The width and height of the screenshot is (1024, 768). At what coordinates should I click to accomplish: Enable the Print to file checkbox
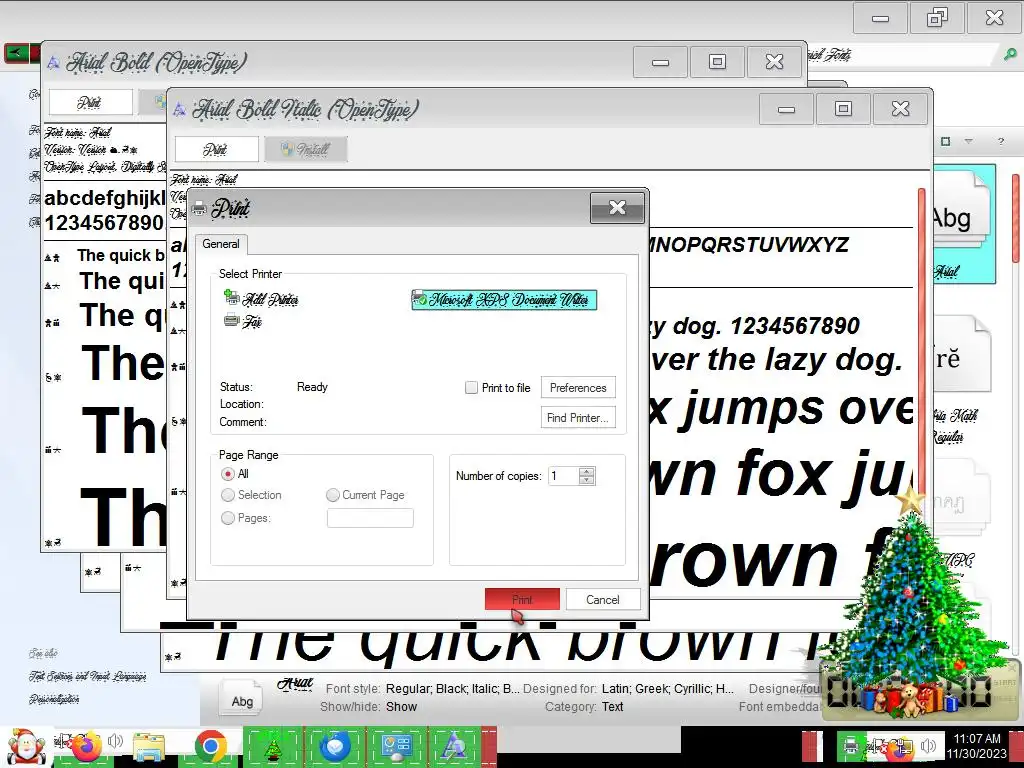(x=471, y=387)
